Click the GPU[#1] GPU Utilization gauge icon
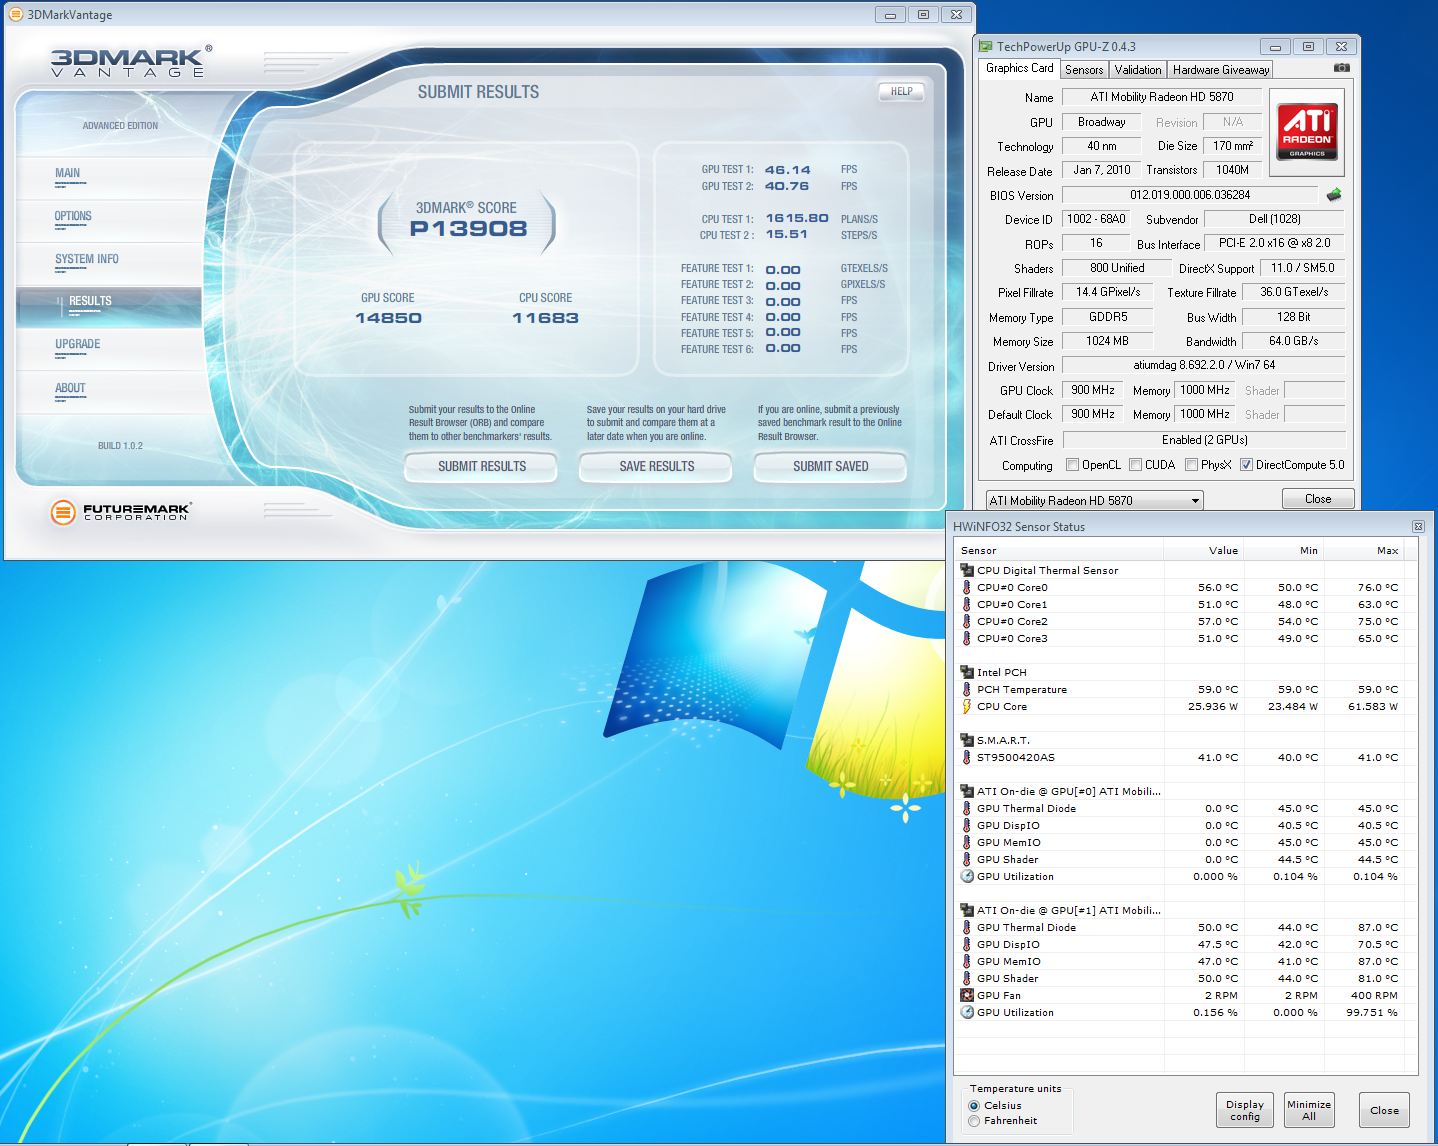Screen dimensions: 1438x1146 point(967,1012)
